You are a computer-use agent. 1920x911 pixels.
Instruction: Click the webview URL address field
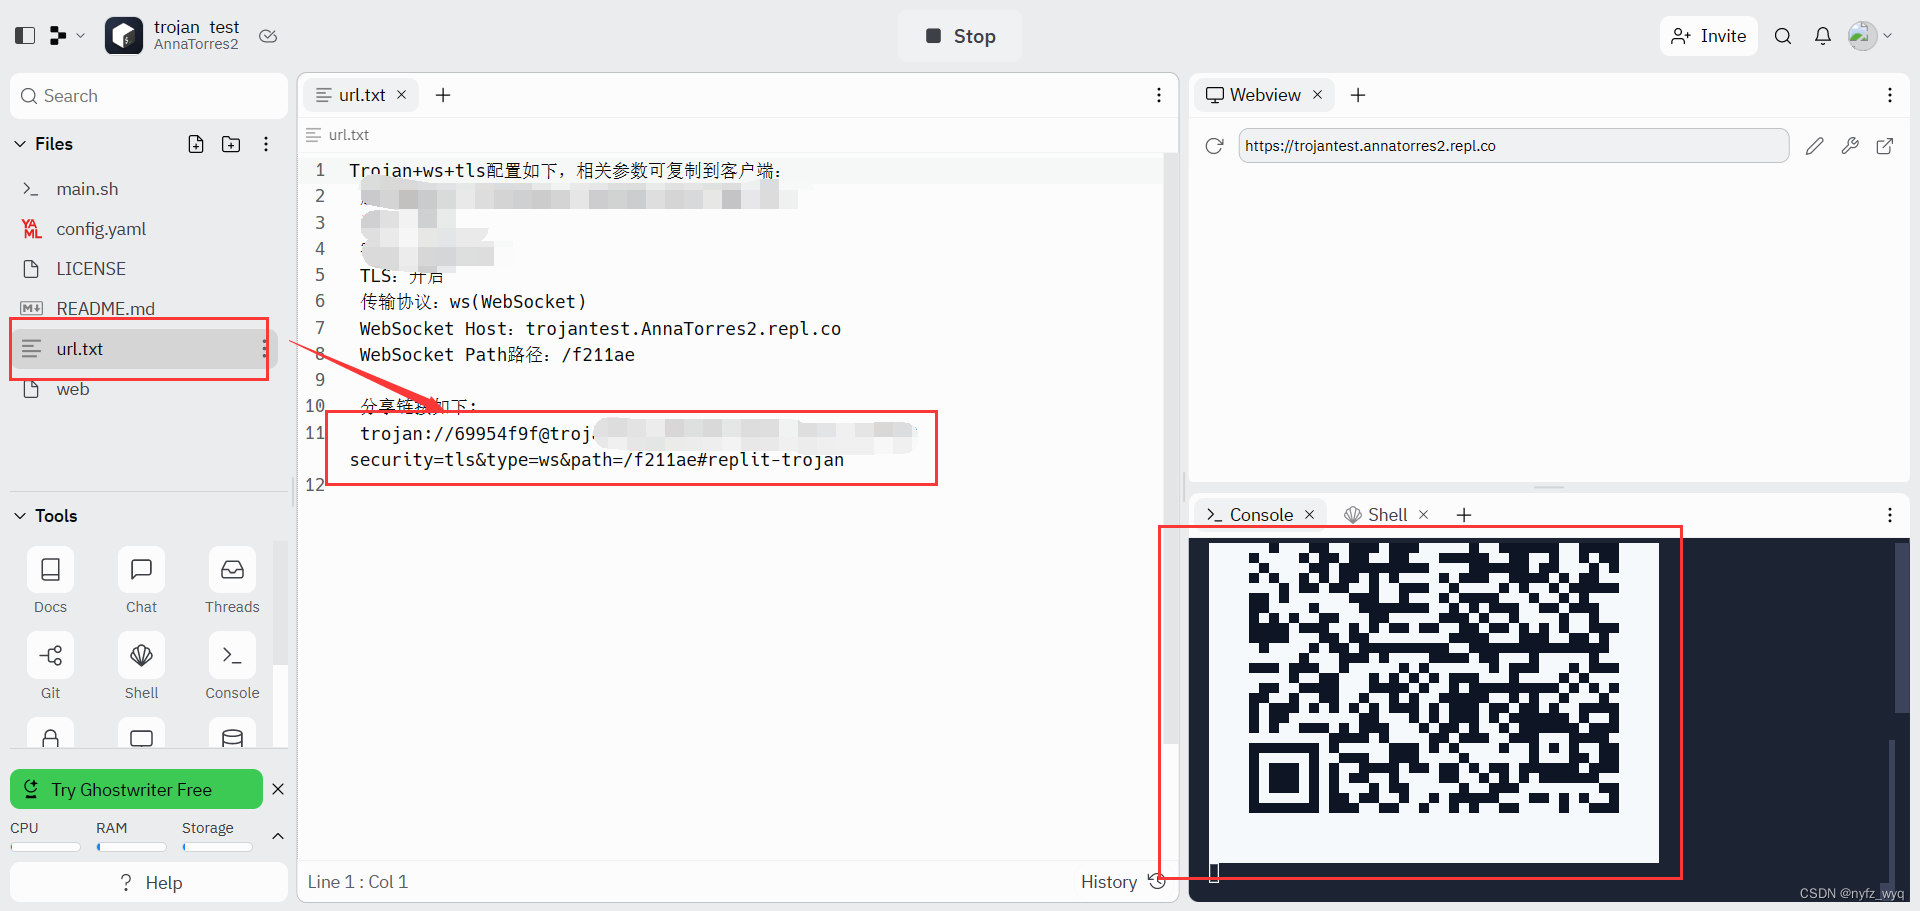(1514, 146)
